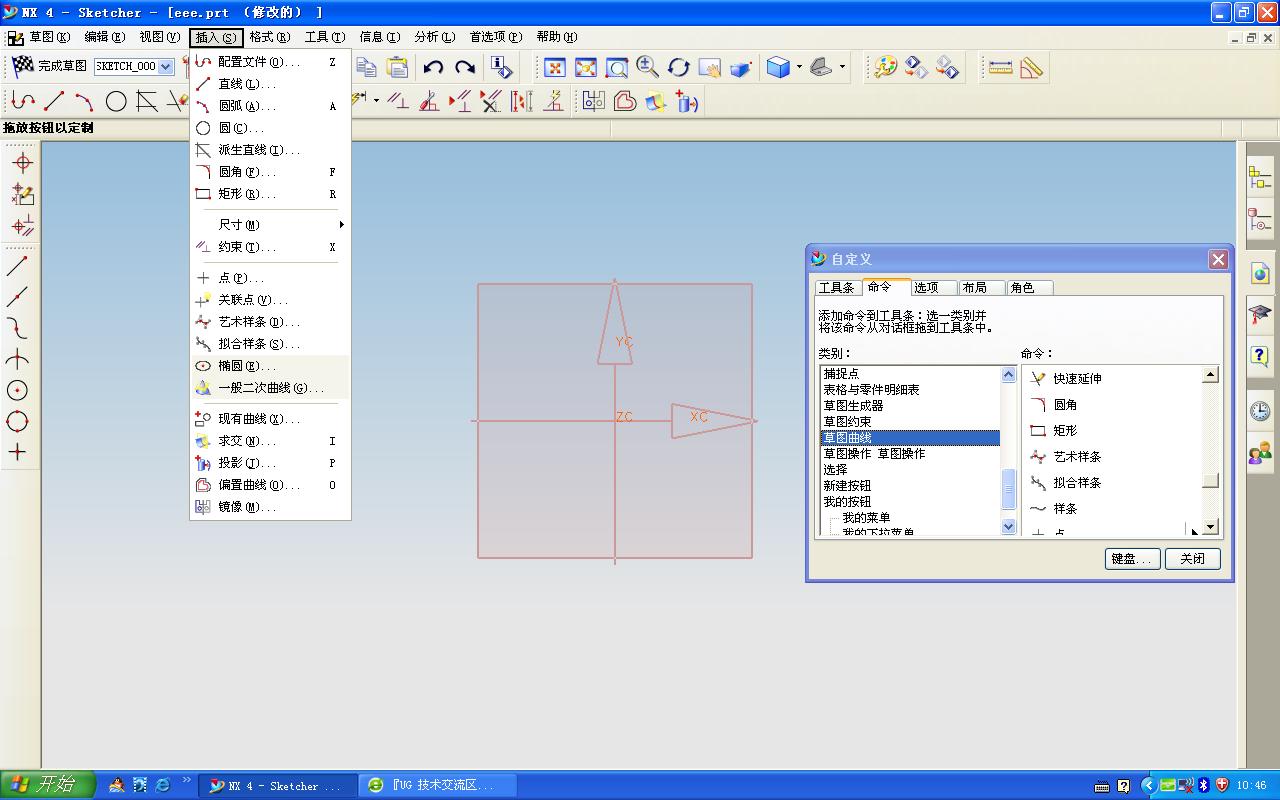The width and height of the screenshot is (1280, 800).
Task: Click the commands list scroll-up arrow
Action: (x=1211, y=375)
